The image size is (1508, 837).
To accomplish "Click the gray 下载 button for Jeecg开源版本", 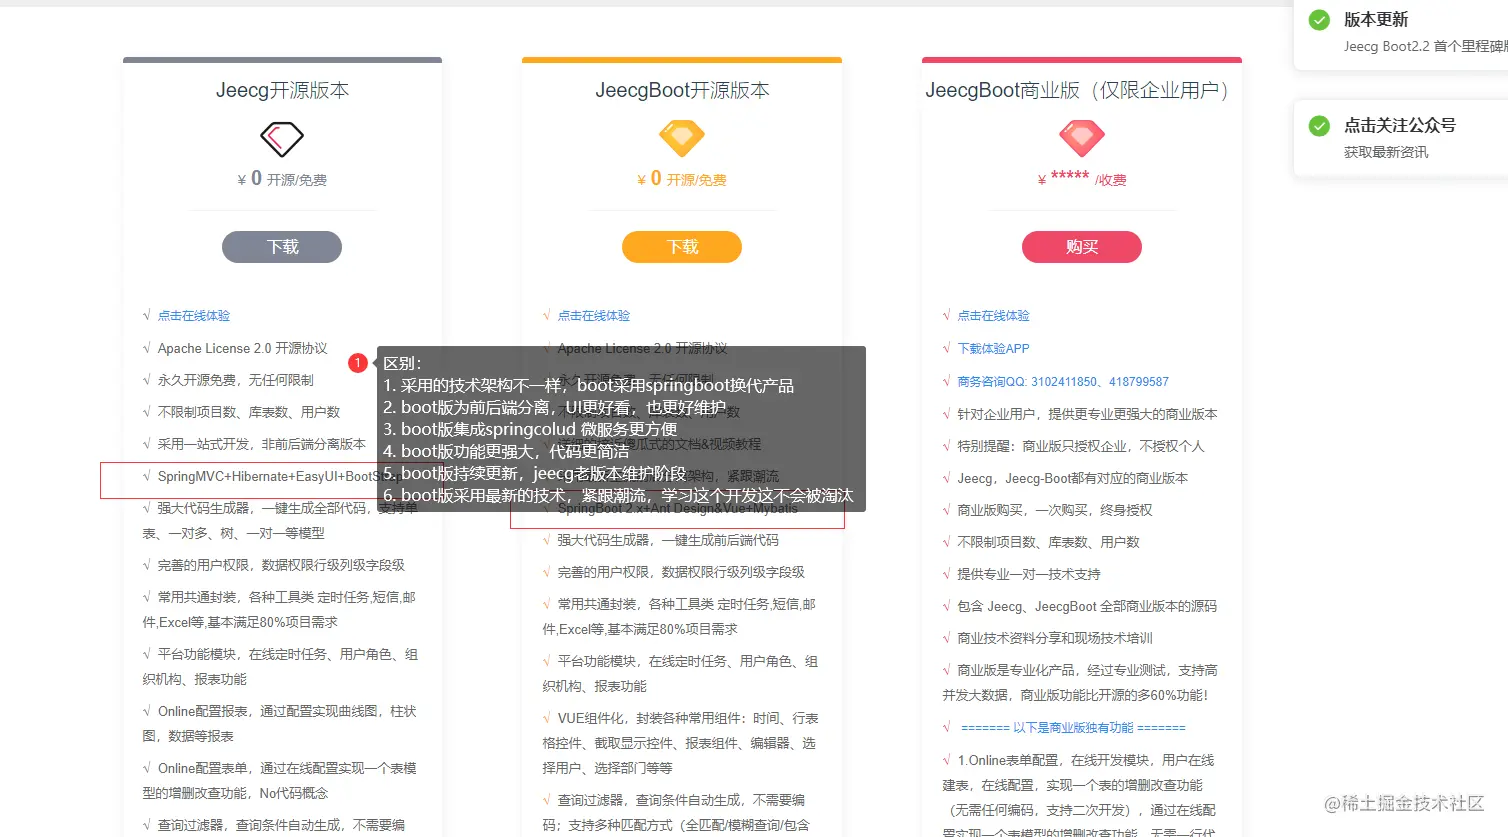I will click(282, 247).
